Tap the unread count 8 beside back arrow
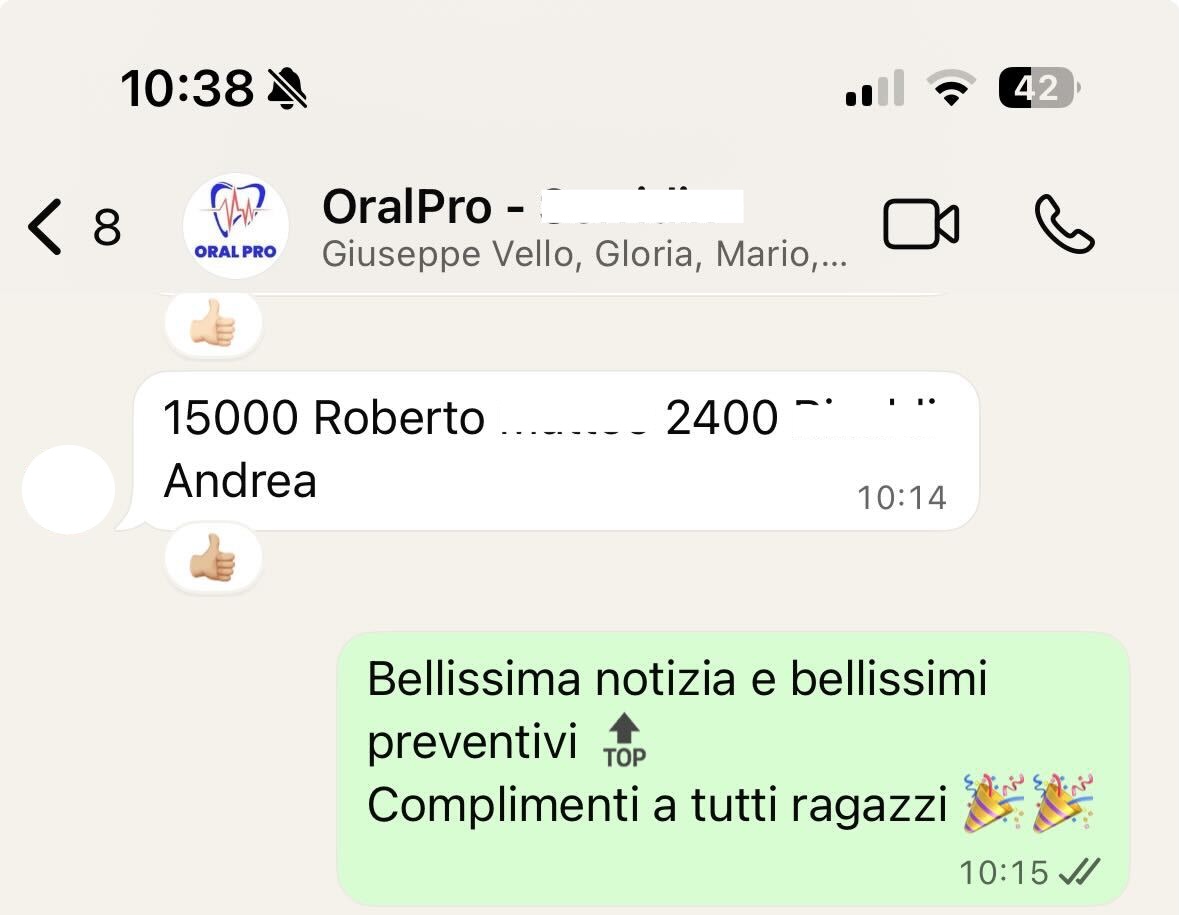This screenshot has width=1179, height=915. (107, 227)
